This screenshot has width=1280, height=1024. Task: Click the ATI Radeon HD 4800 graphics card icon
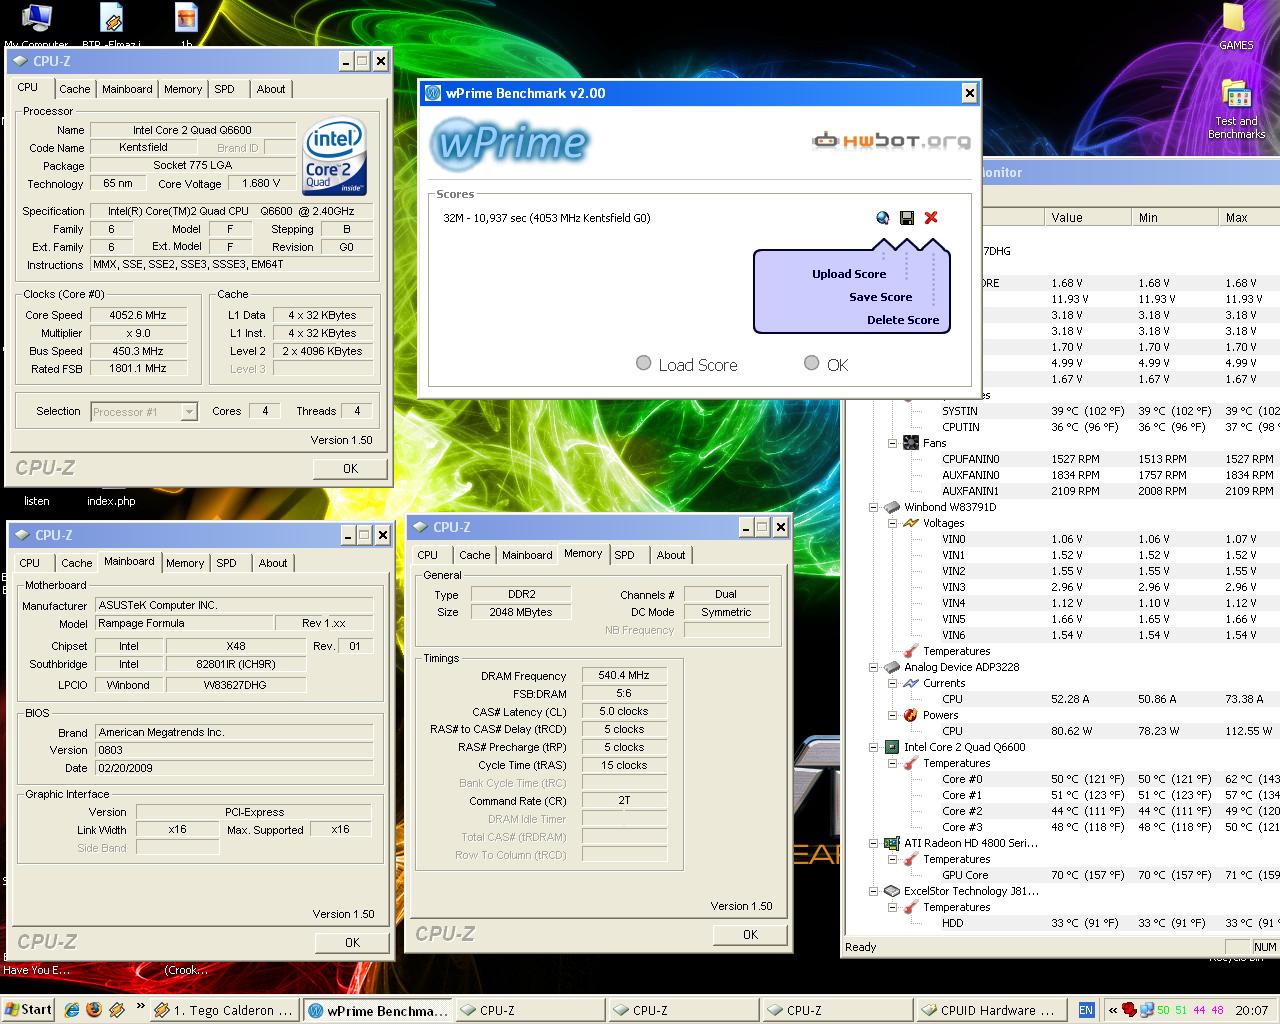click(892, 843)
